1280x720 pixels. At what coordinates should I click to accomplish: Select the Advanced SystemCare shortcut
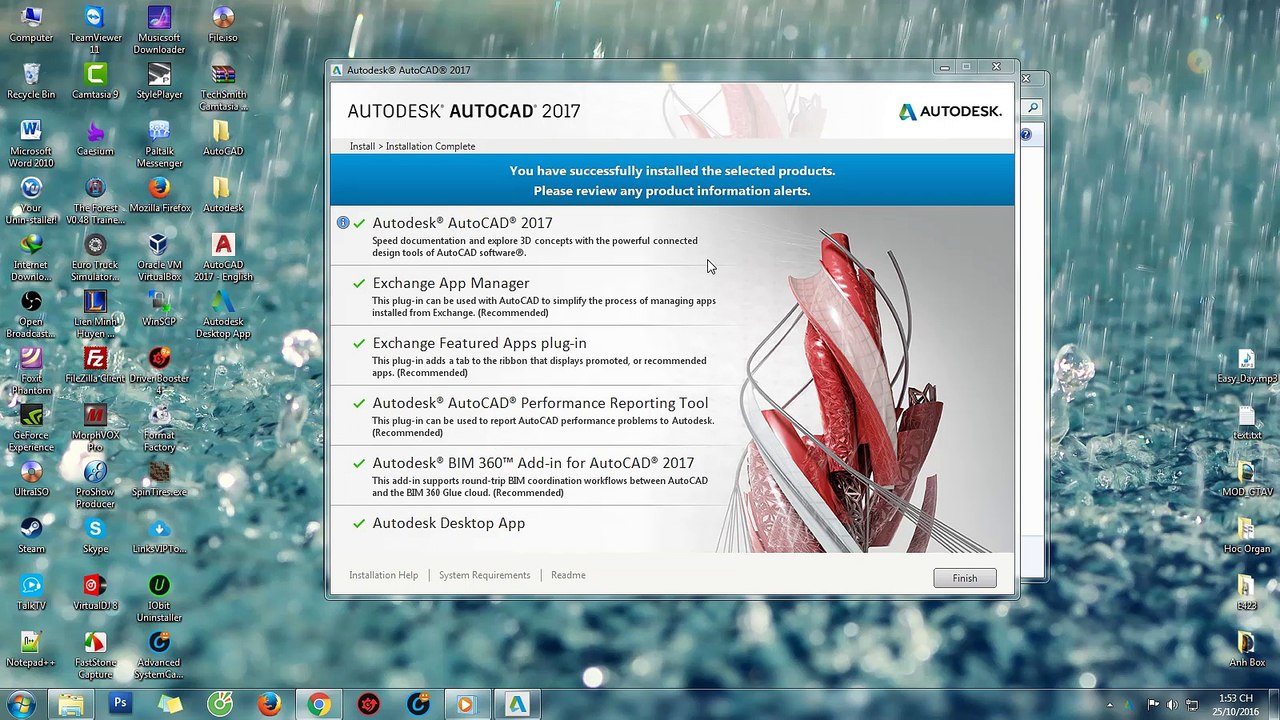pyautogui.click(x=159, y=655)
